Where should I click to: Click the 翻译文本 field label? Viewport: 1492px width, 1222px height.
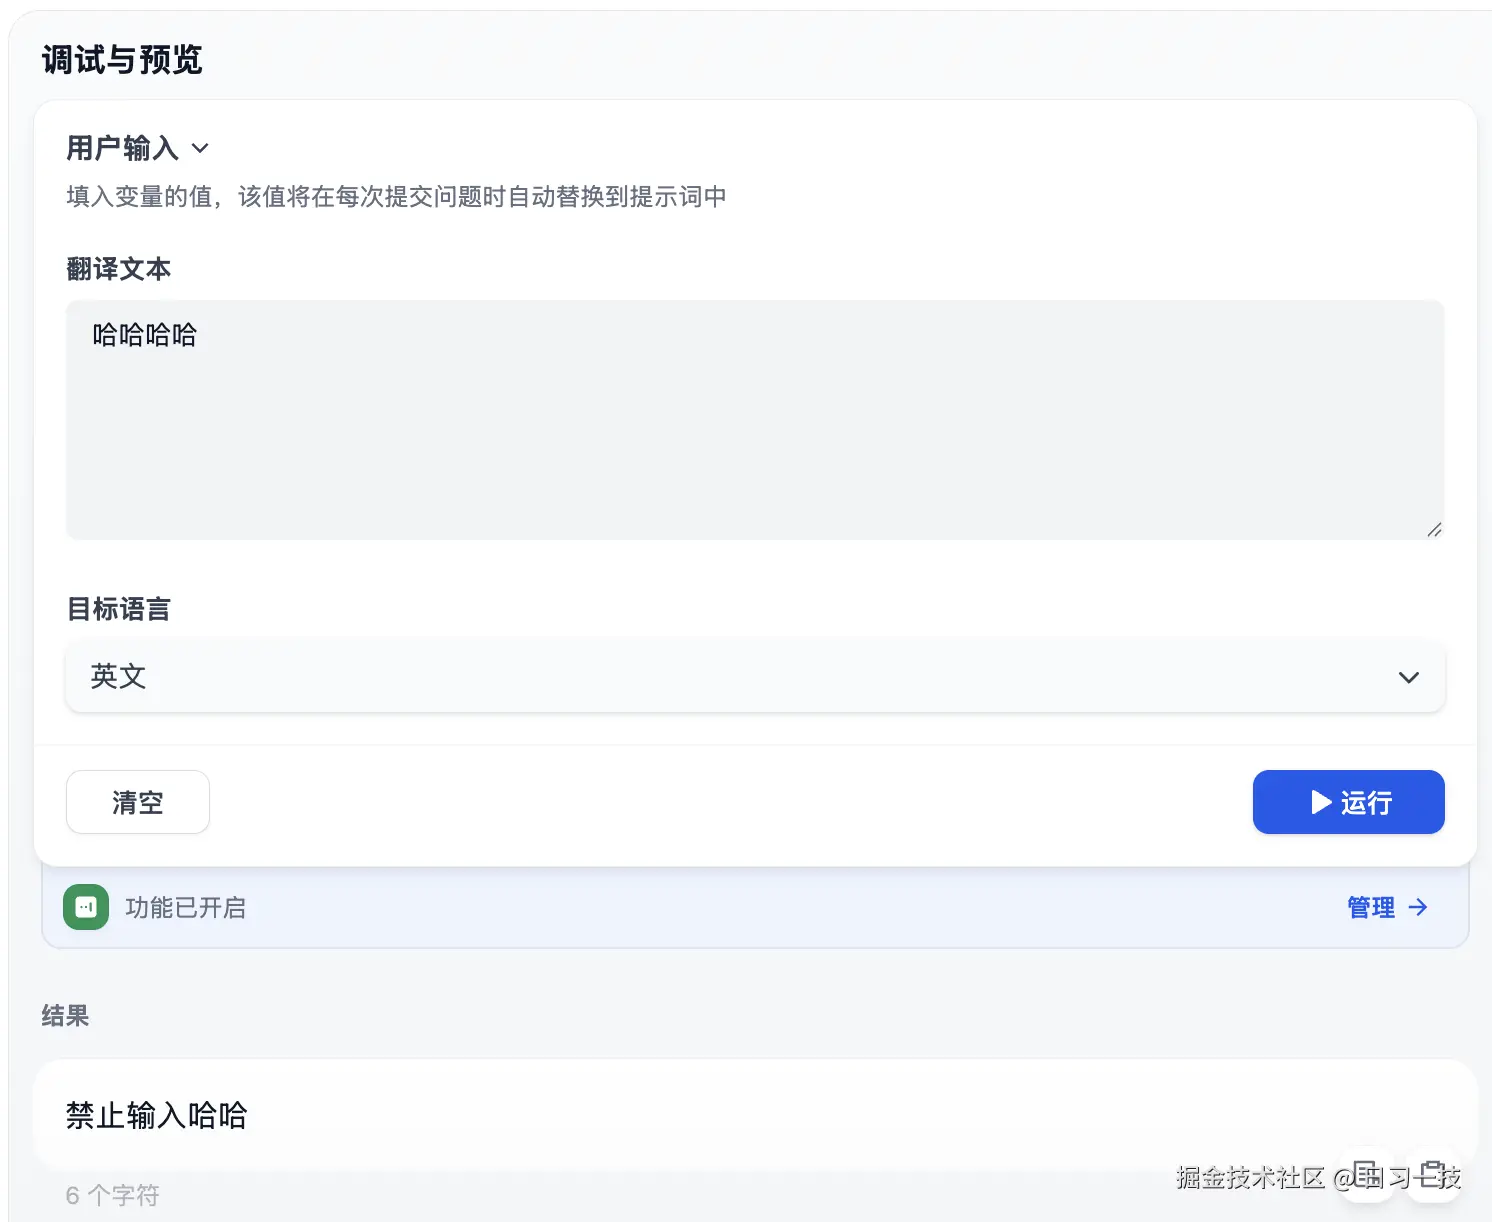118,269
